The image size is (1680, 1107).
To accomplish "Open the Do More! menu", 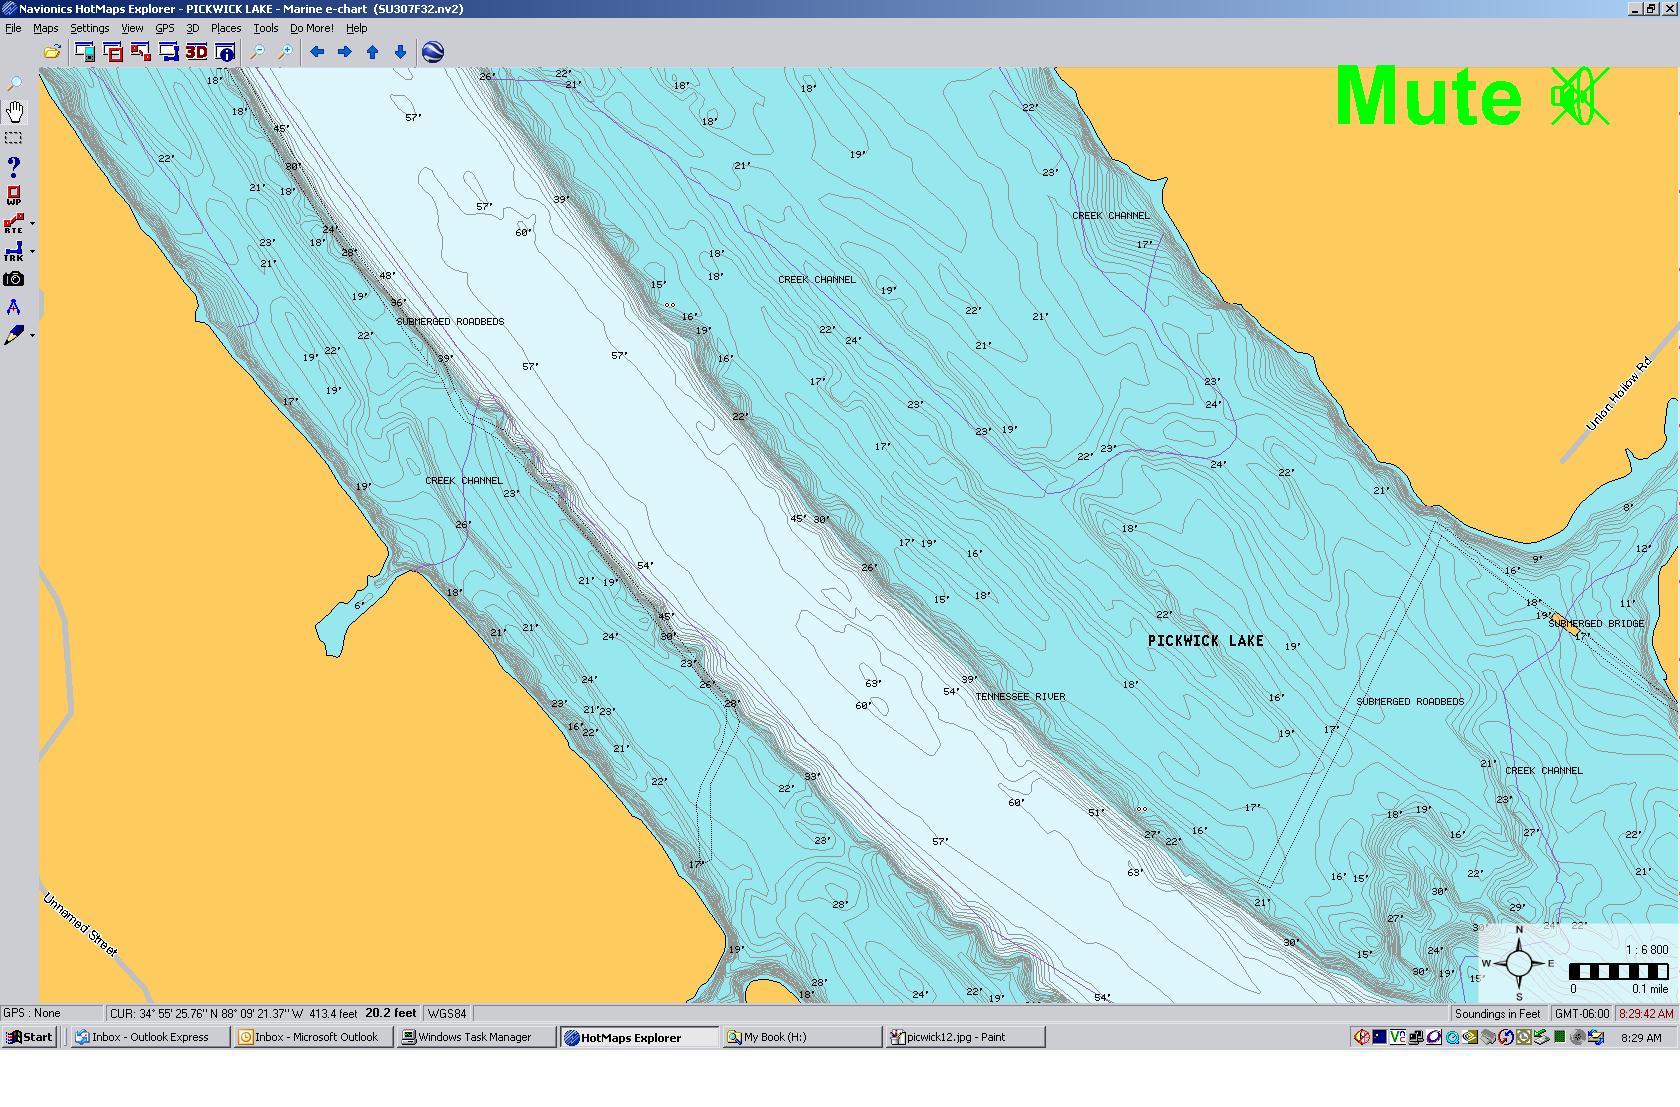I will coord(311,28).
